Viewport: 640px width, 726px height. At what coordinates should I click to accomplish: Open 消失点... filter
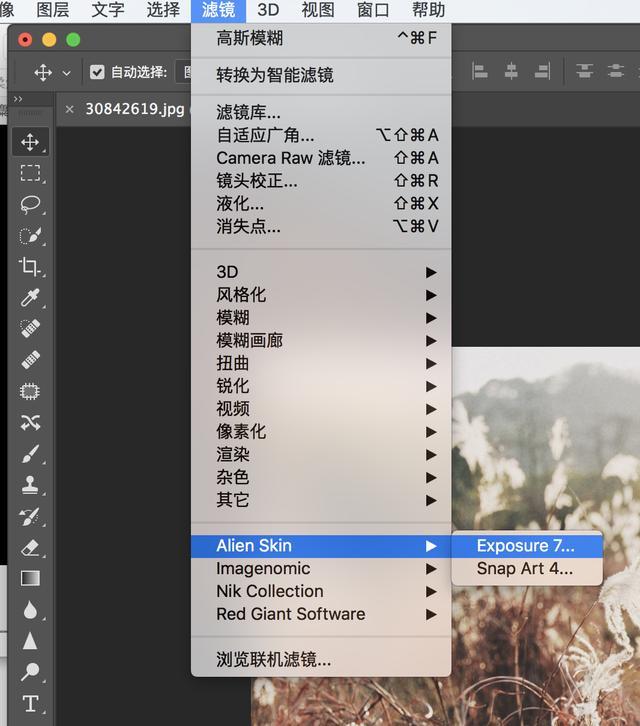pyautogui.click(x=321, y=226)
